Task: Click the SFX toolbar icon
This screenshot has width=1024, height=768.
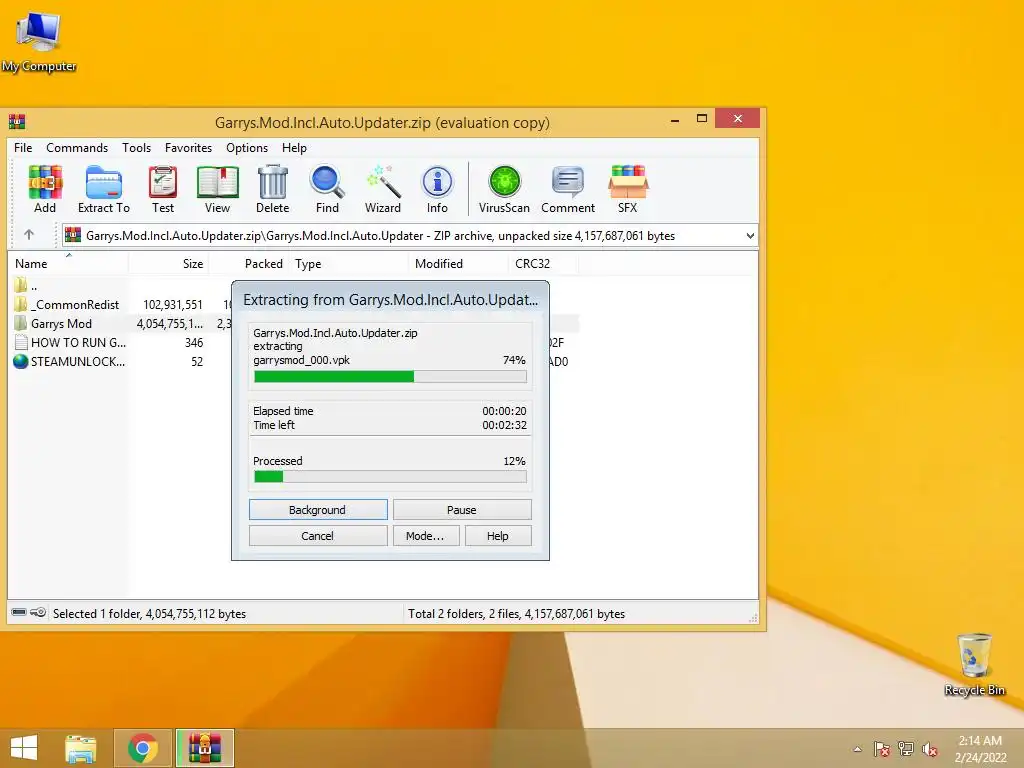Action: [x=628, y=189]
